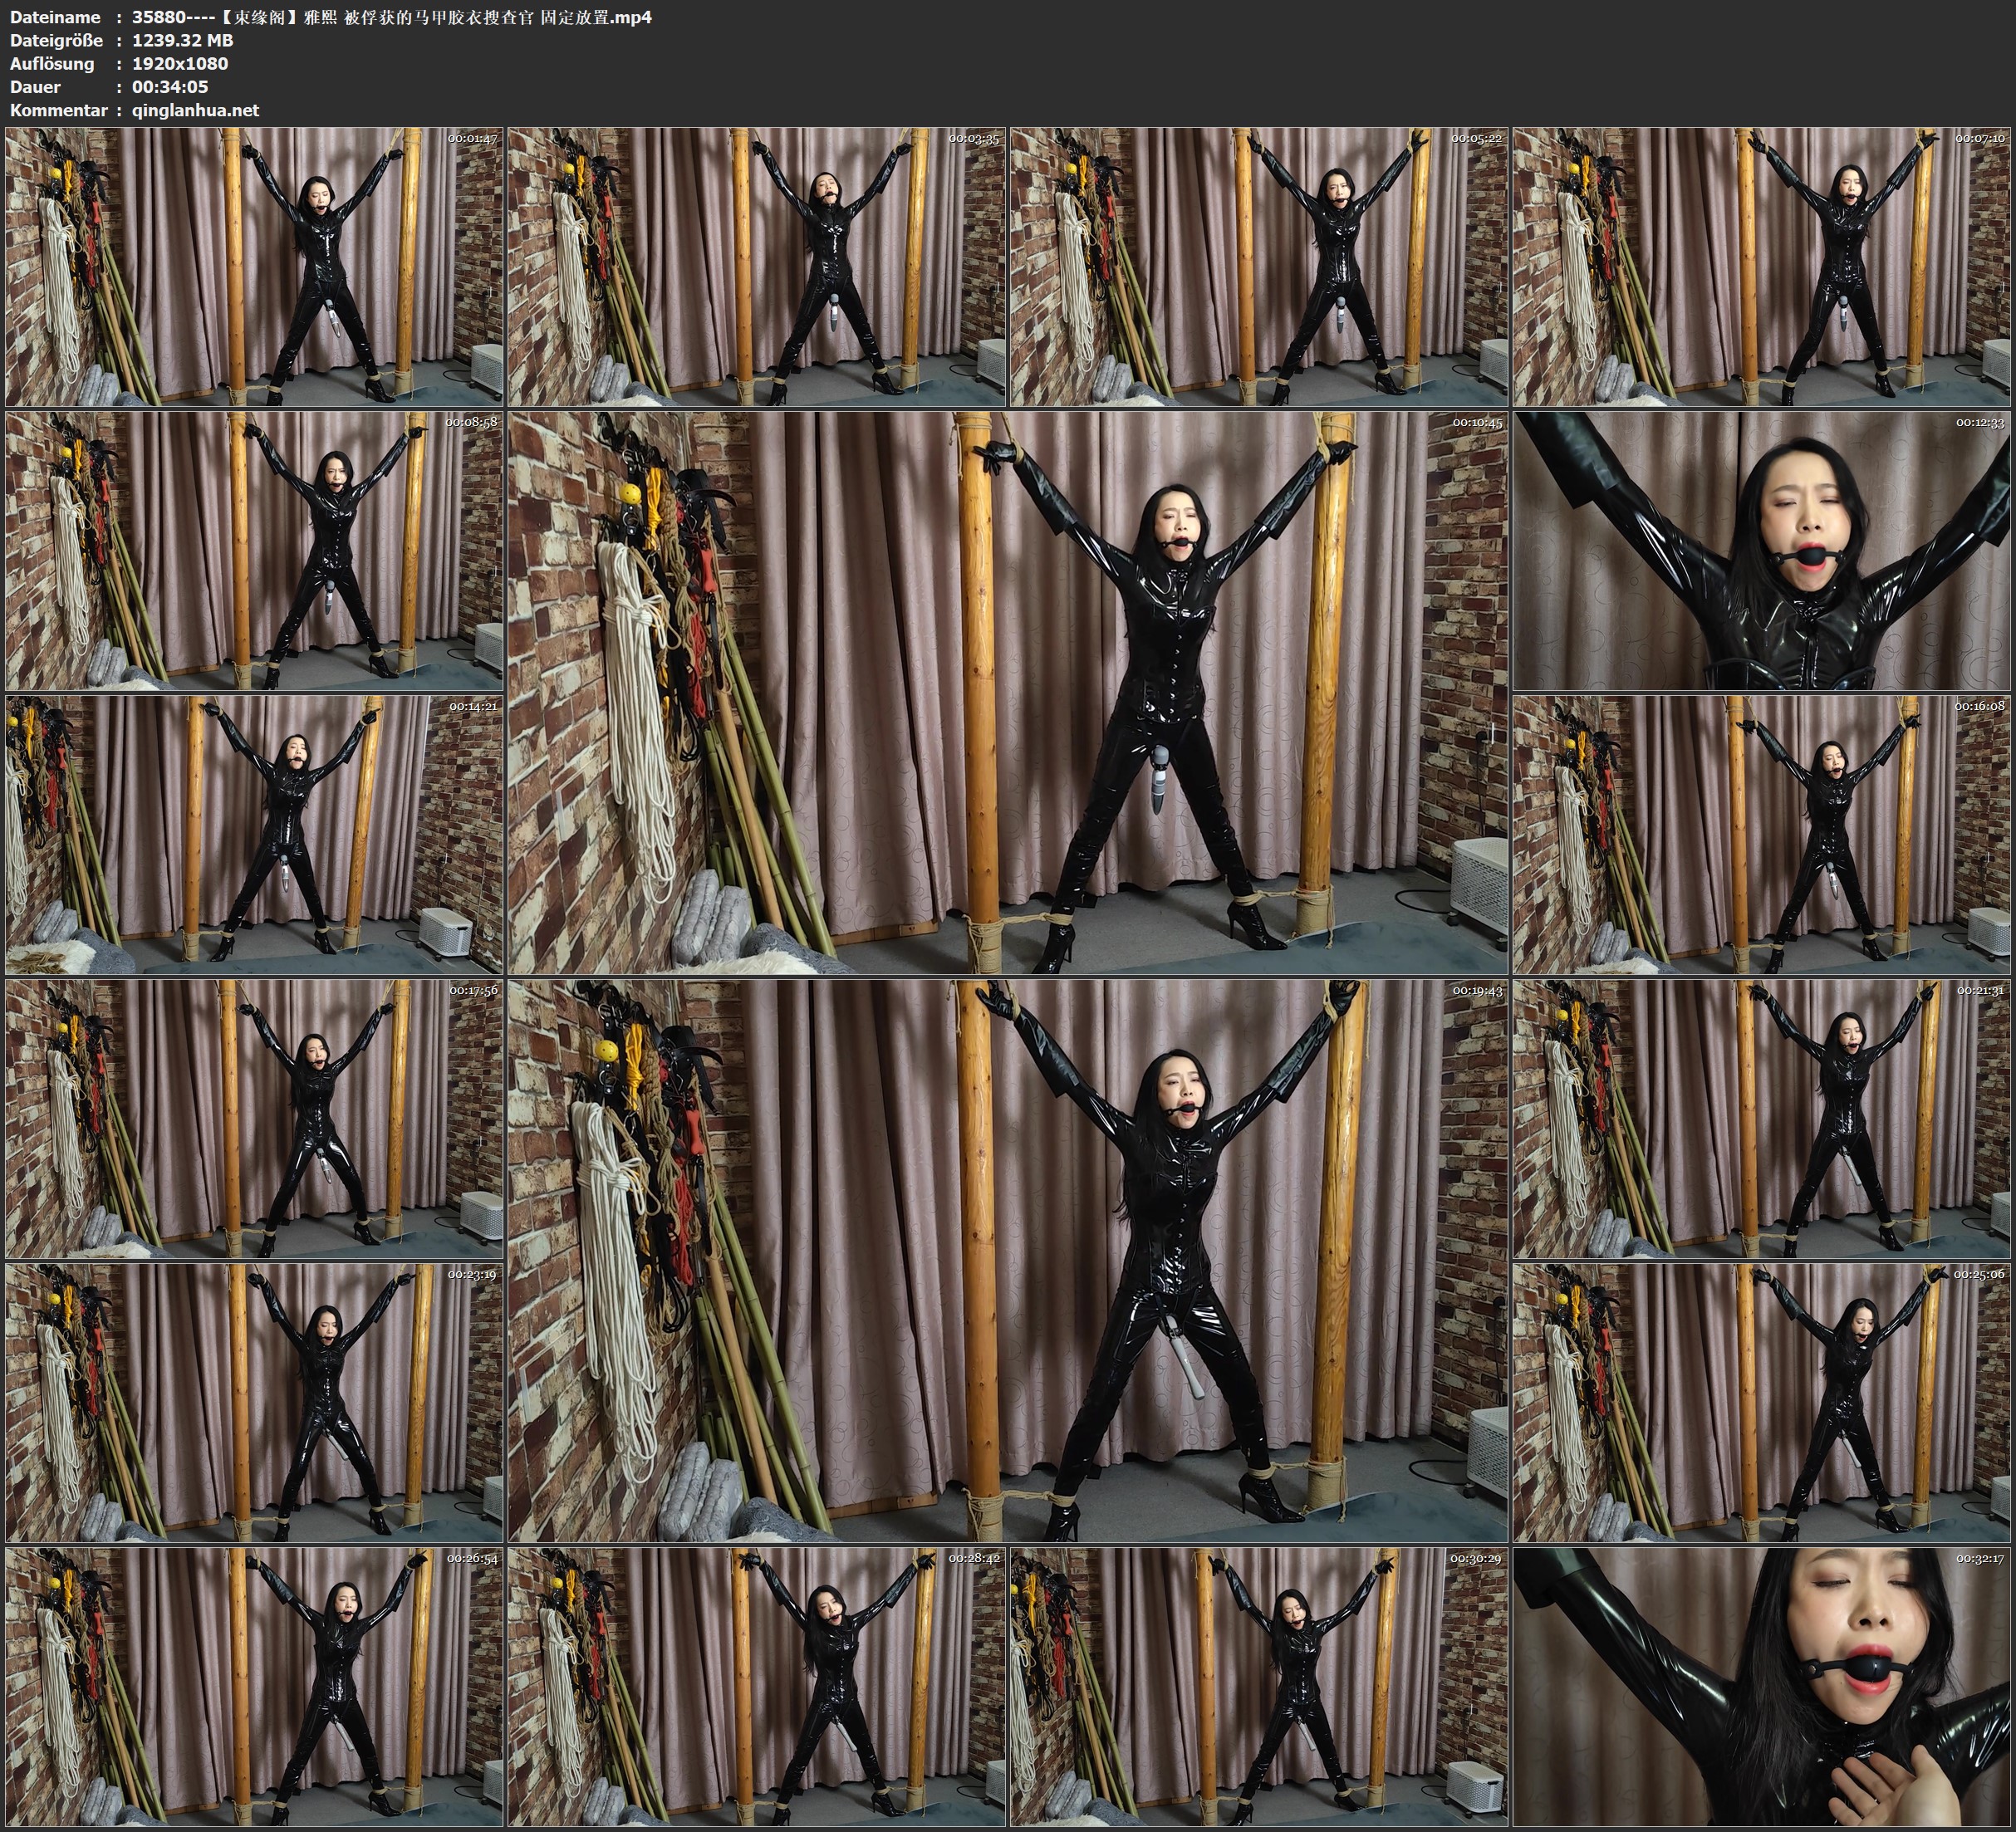Click the frame timestamped 00:16:08
The image size is (2016, 1832).
(x=1762, y=834)
